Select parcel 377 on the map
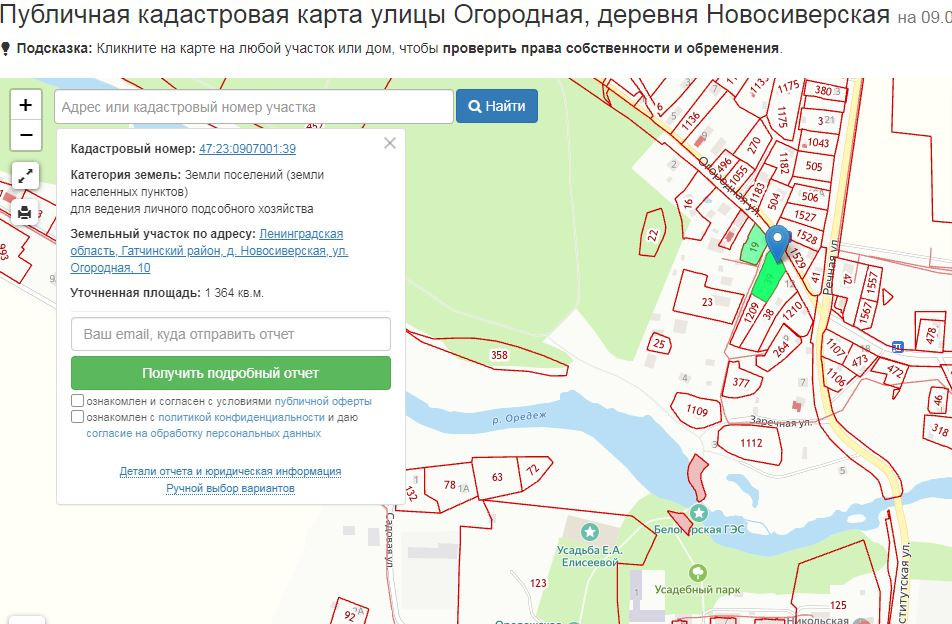This screenshot has width=952, height=624. [741, 382]
